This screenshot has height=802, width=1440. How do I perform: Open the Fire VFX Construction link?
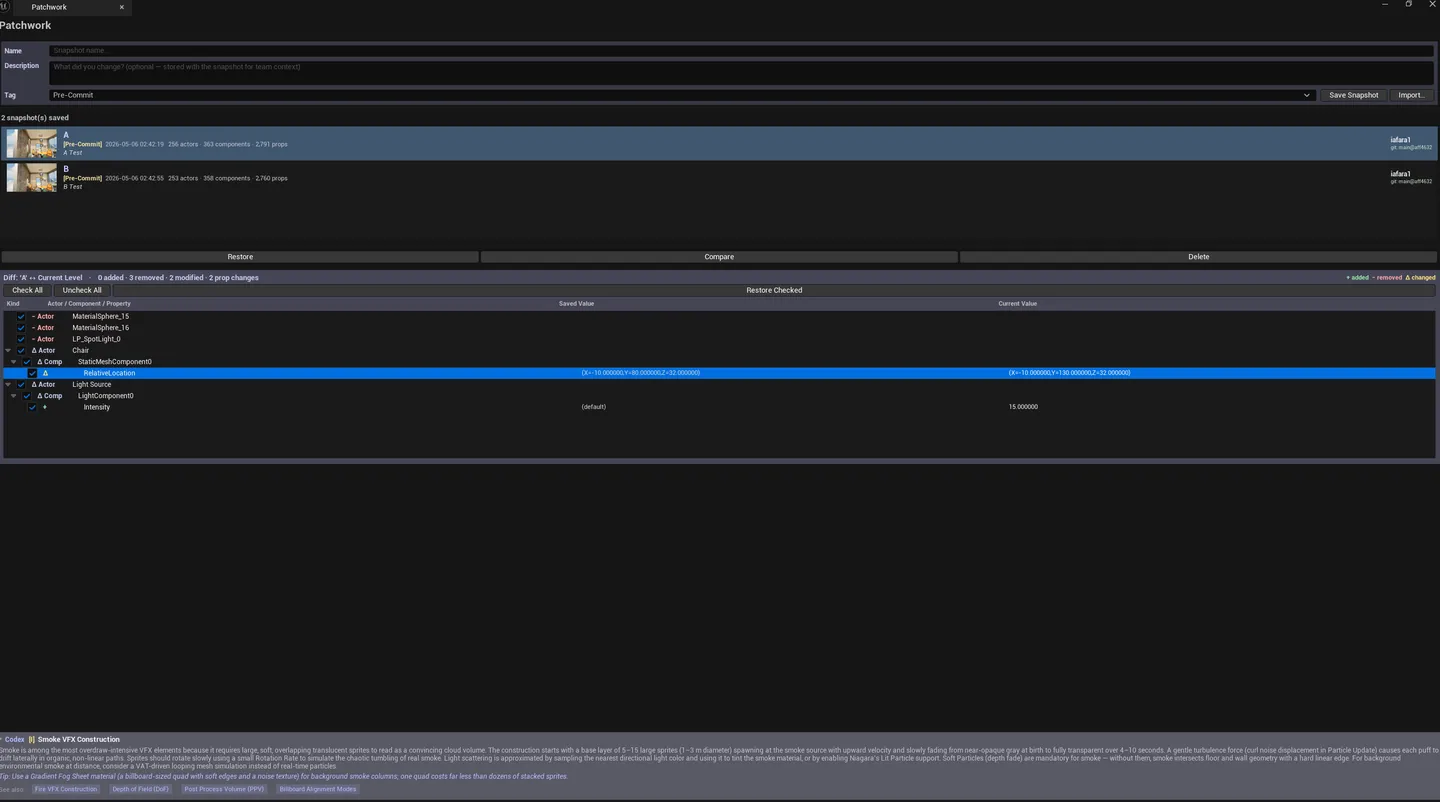coord(66,789)
